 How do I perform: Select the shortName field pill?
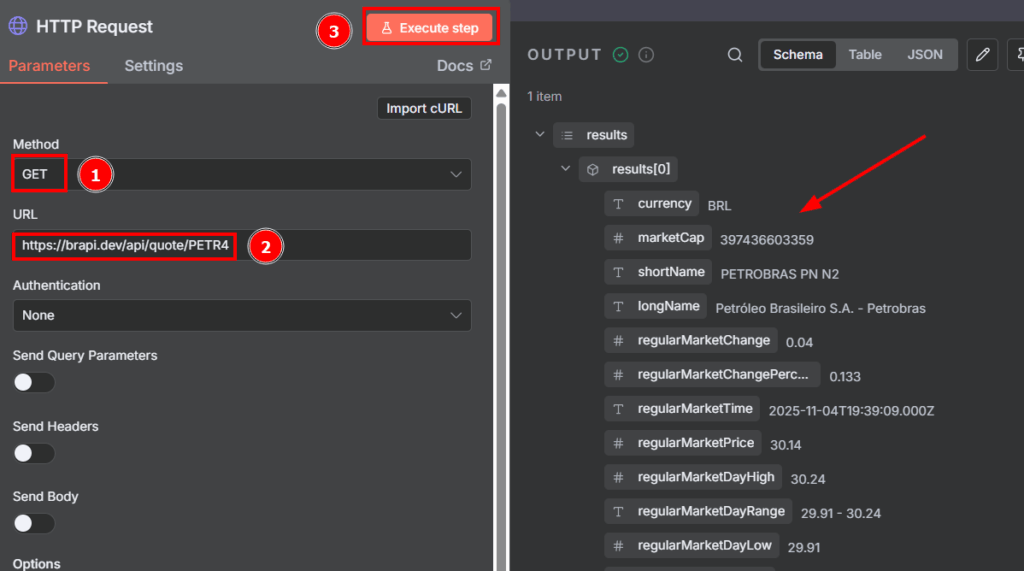[658, 272]
